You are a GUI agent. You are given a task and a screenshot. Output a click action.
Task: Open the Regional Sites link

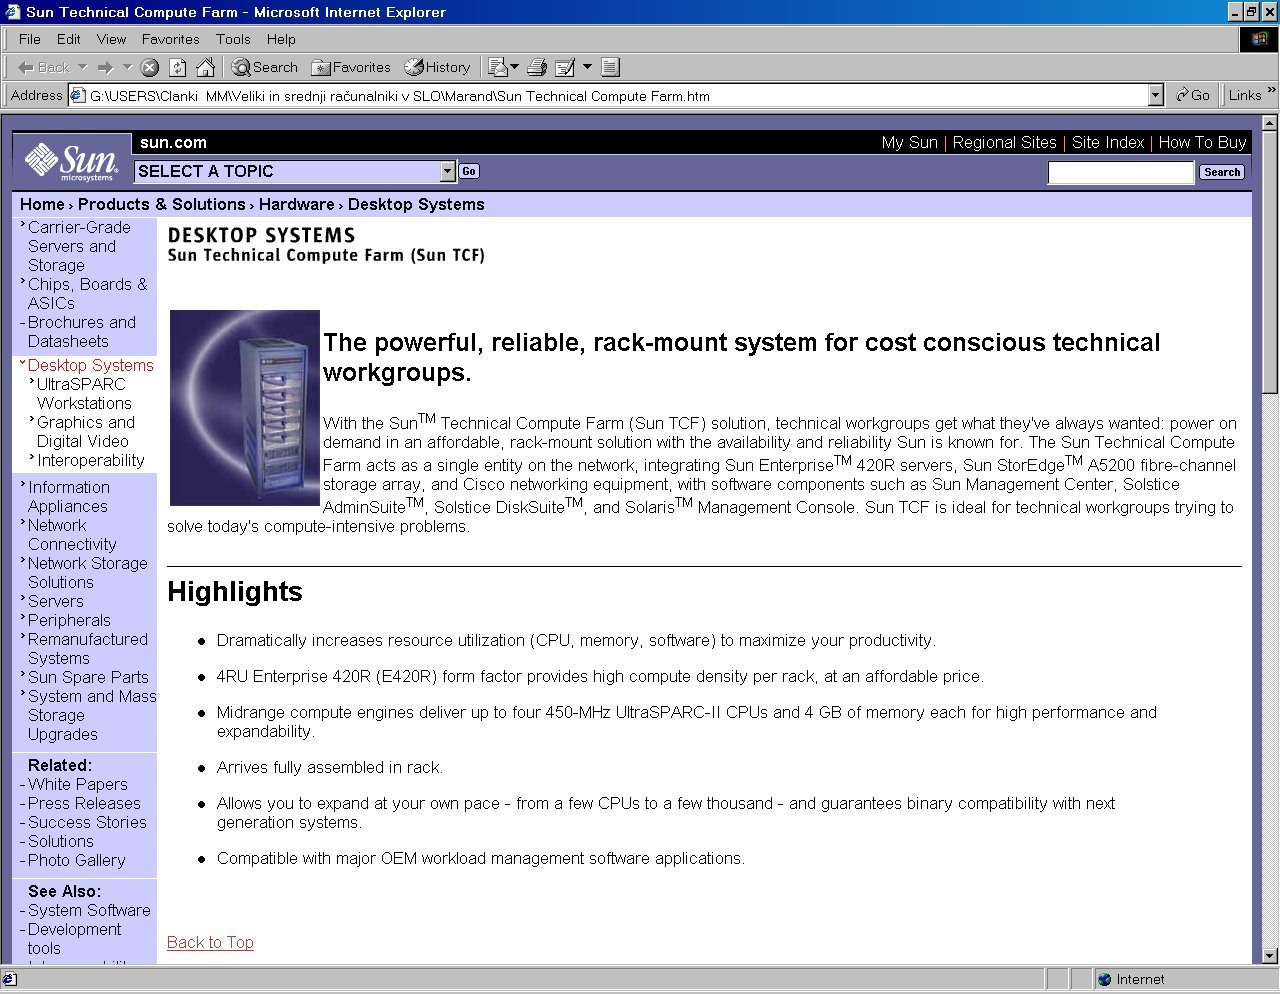click(x=1004, y=142)
